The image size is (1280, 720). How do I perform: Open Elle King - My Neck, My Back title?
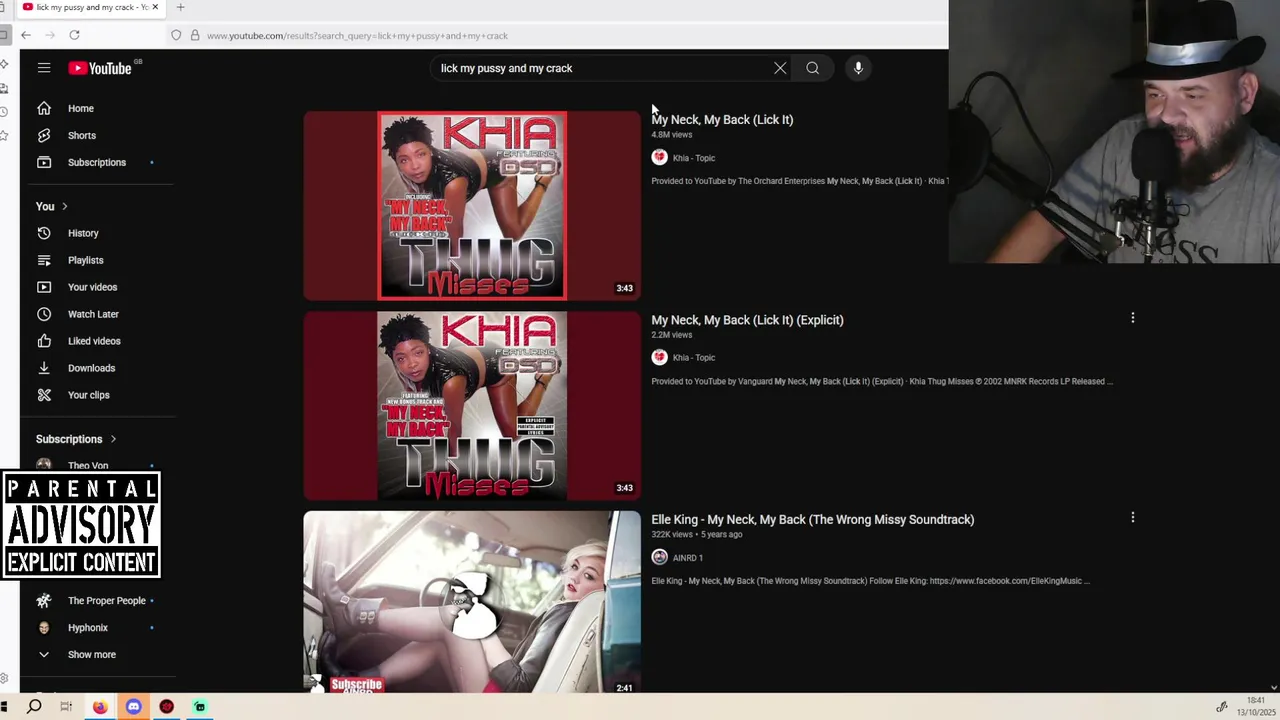[x=812, y=520]
